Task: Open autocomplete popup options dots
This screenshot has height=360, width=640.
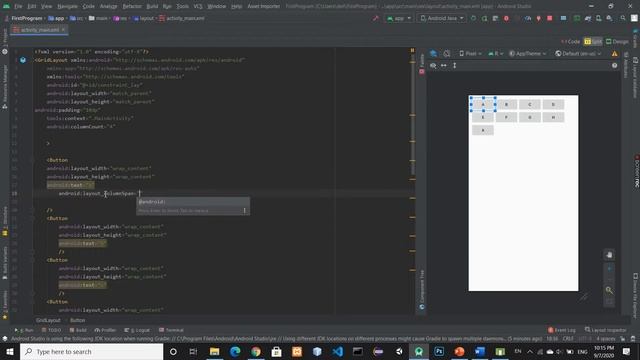Action: pyautogui.click(x=244, y=211)
